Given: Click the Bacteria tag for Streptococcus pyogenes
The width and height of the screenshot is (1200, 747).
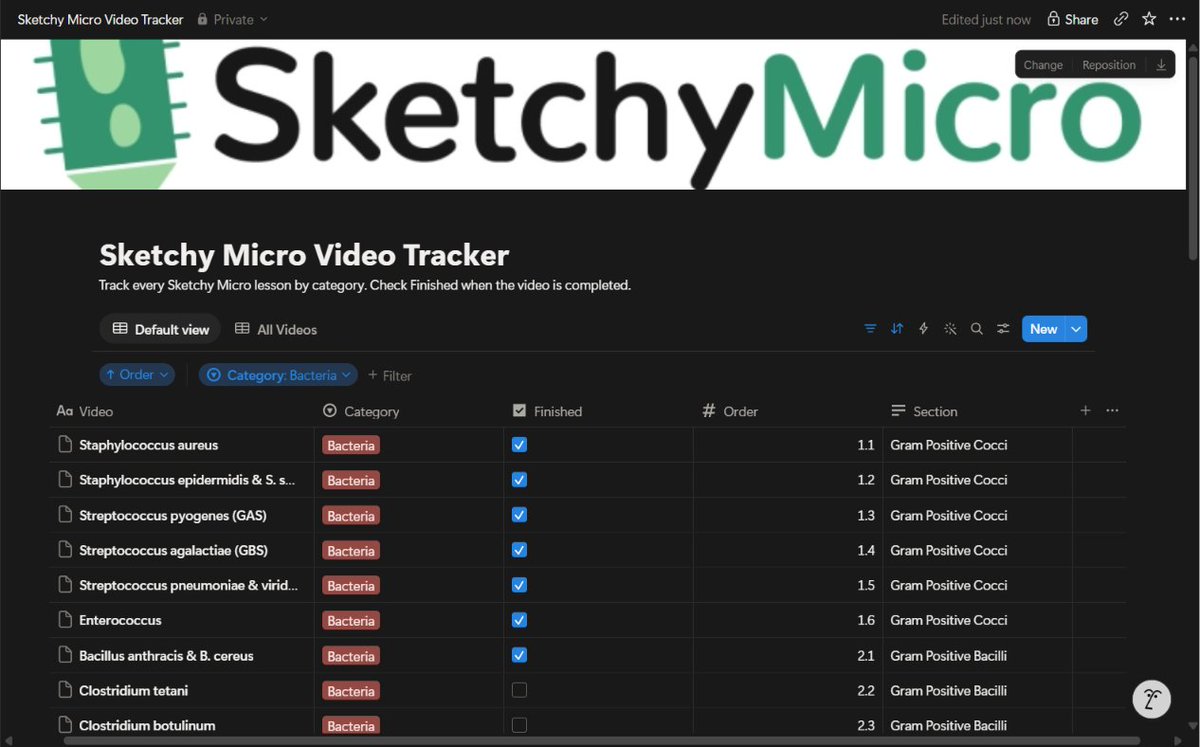Looking at the screenshot, I should tap(351, 516).
